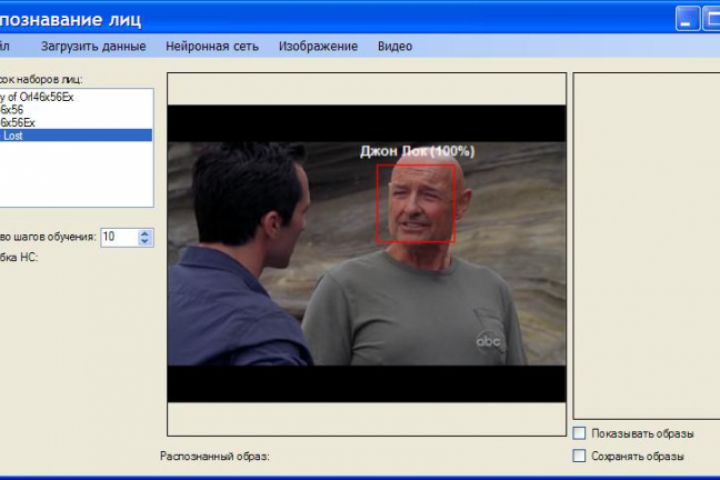Click the Распознанный образ label
This screenshot has height=480, width=720.
click(215, 457)
